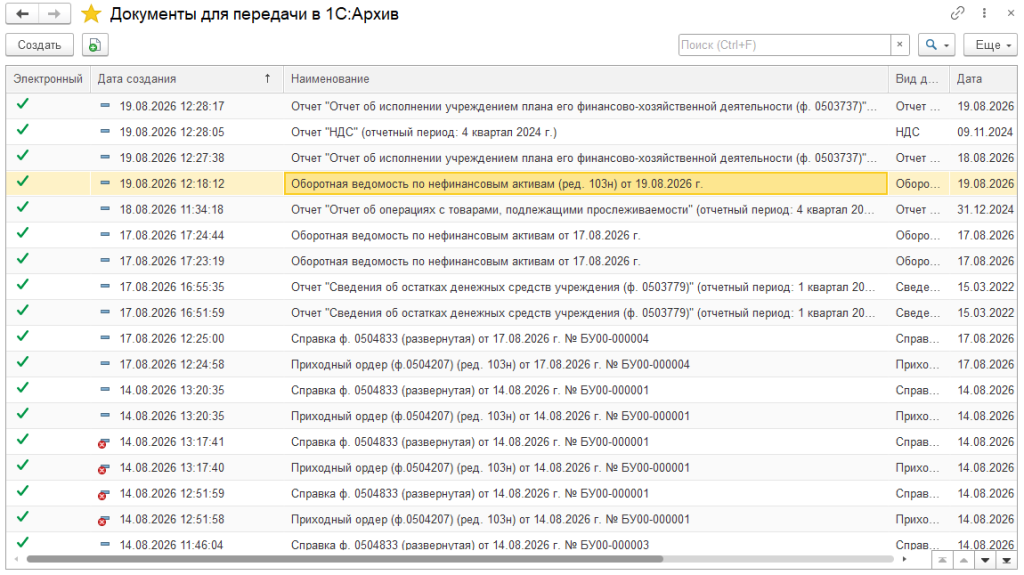Click the deleted-mark icon beside 14.08.2026 12:51:59
Screen dimensions: 1024x575
pyautogui.click(x=103, y=494)
